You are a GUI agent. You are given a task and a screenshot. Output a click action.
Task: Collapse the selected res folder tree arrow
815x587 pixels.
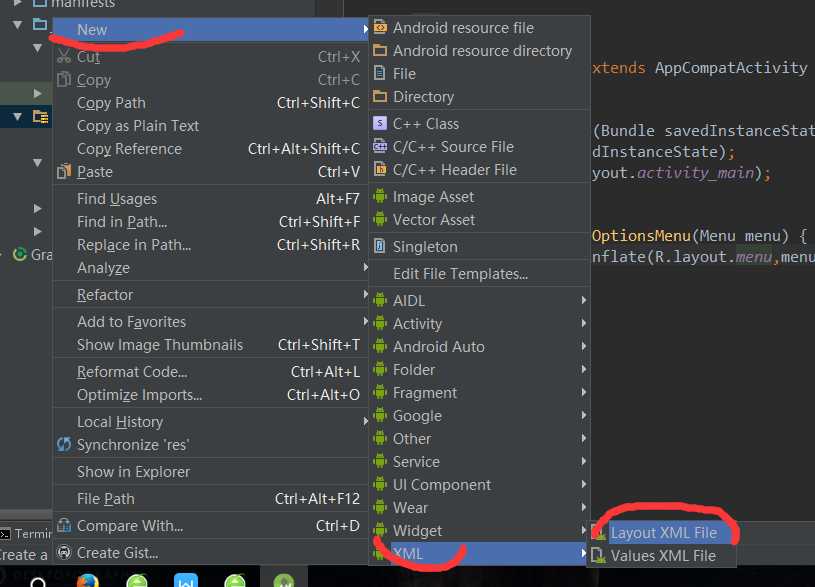coord(18,116)
